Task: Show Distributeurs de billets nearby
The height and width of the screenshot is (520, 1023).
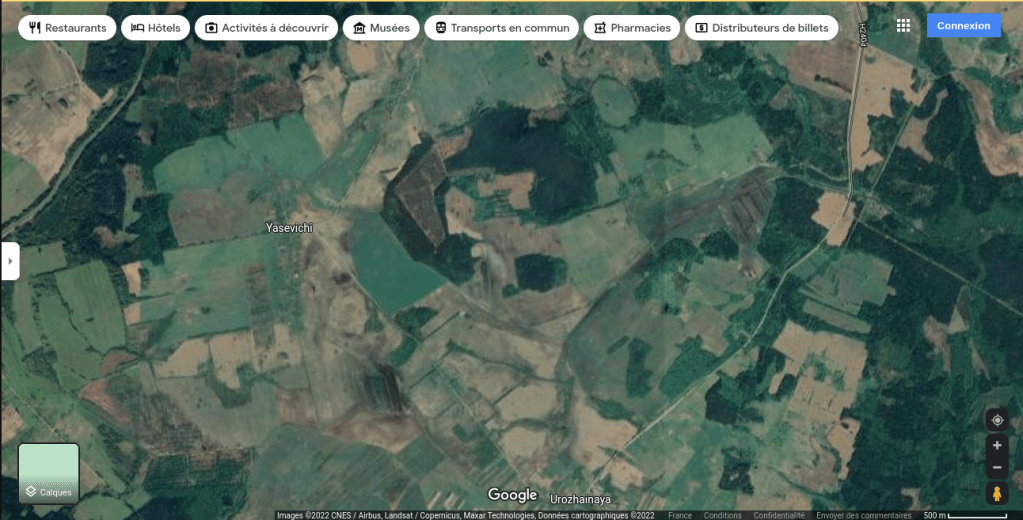Action: pos(761,28)
